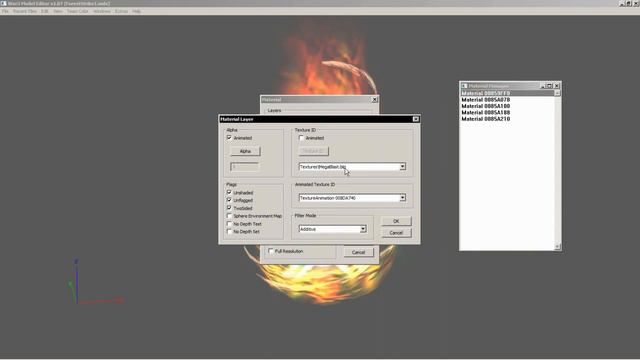Enable the Texture ID Animated checkbox
640x360 pixels.
301,138
